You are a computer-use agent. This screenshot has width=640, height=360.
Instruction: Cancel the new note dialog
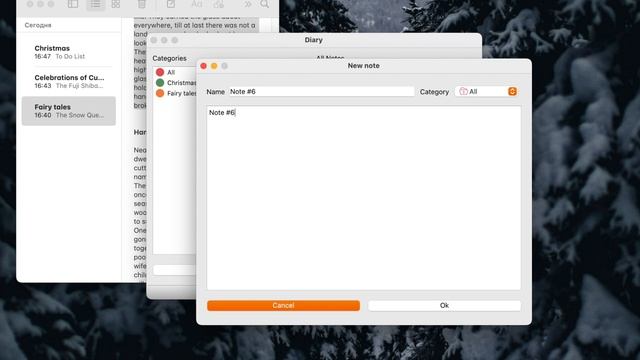tap(283, 305)
